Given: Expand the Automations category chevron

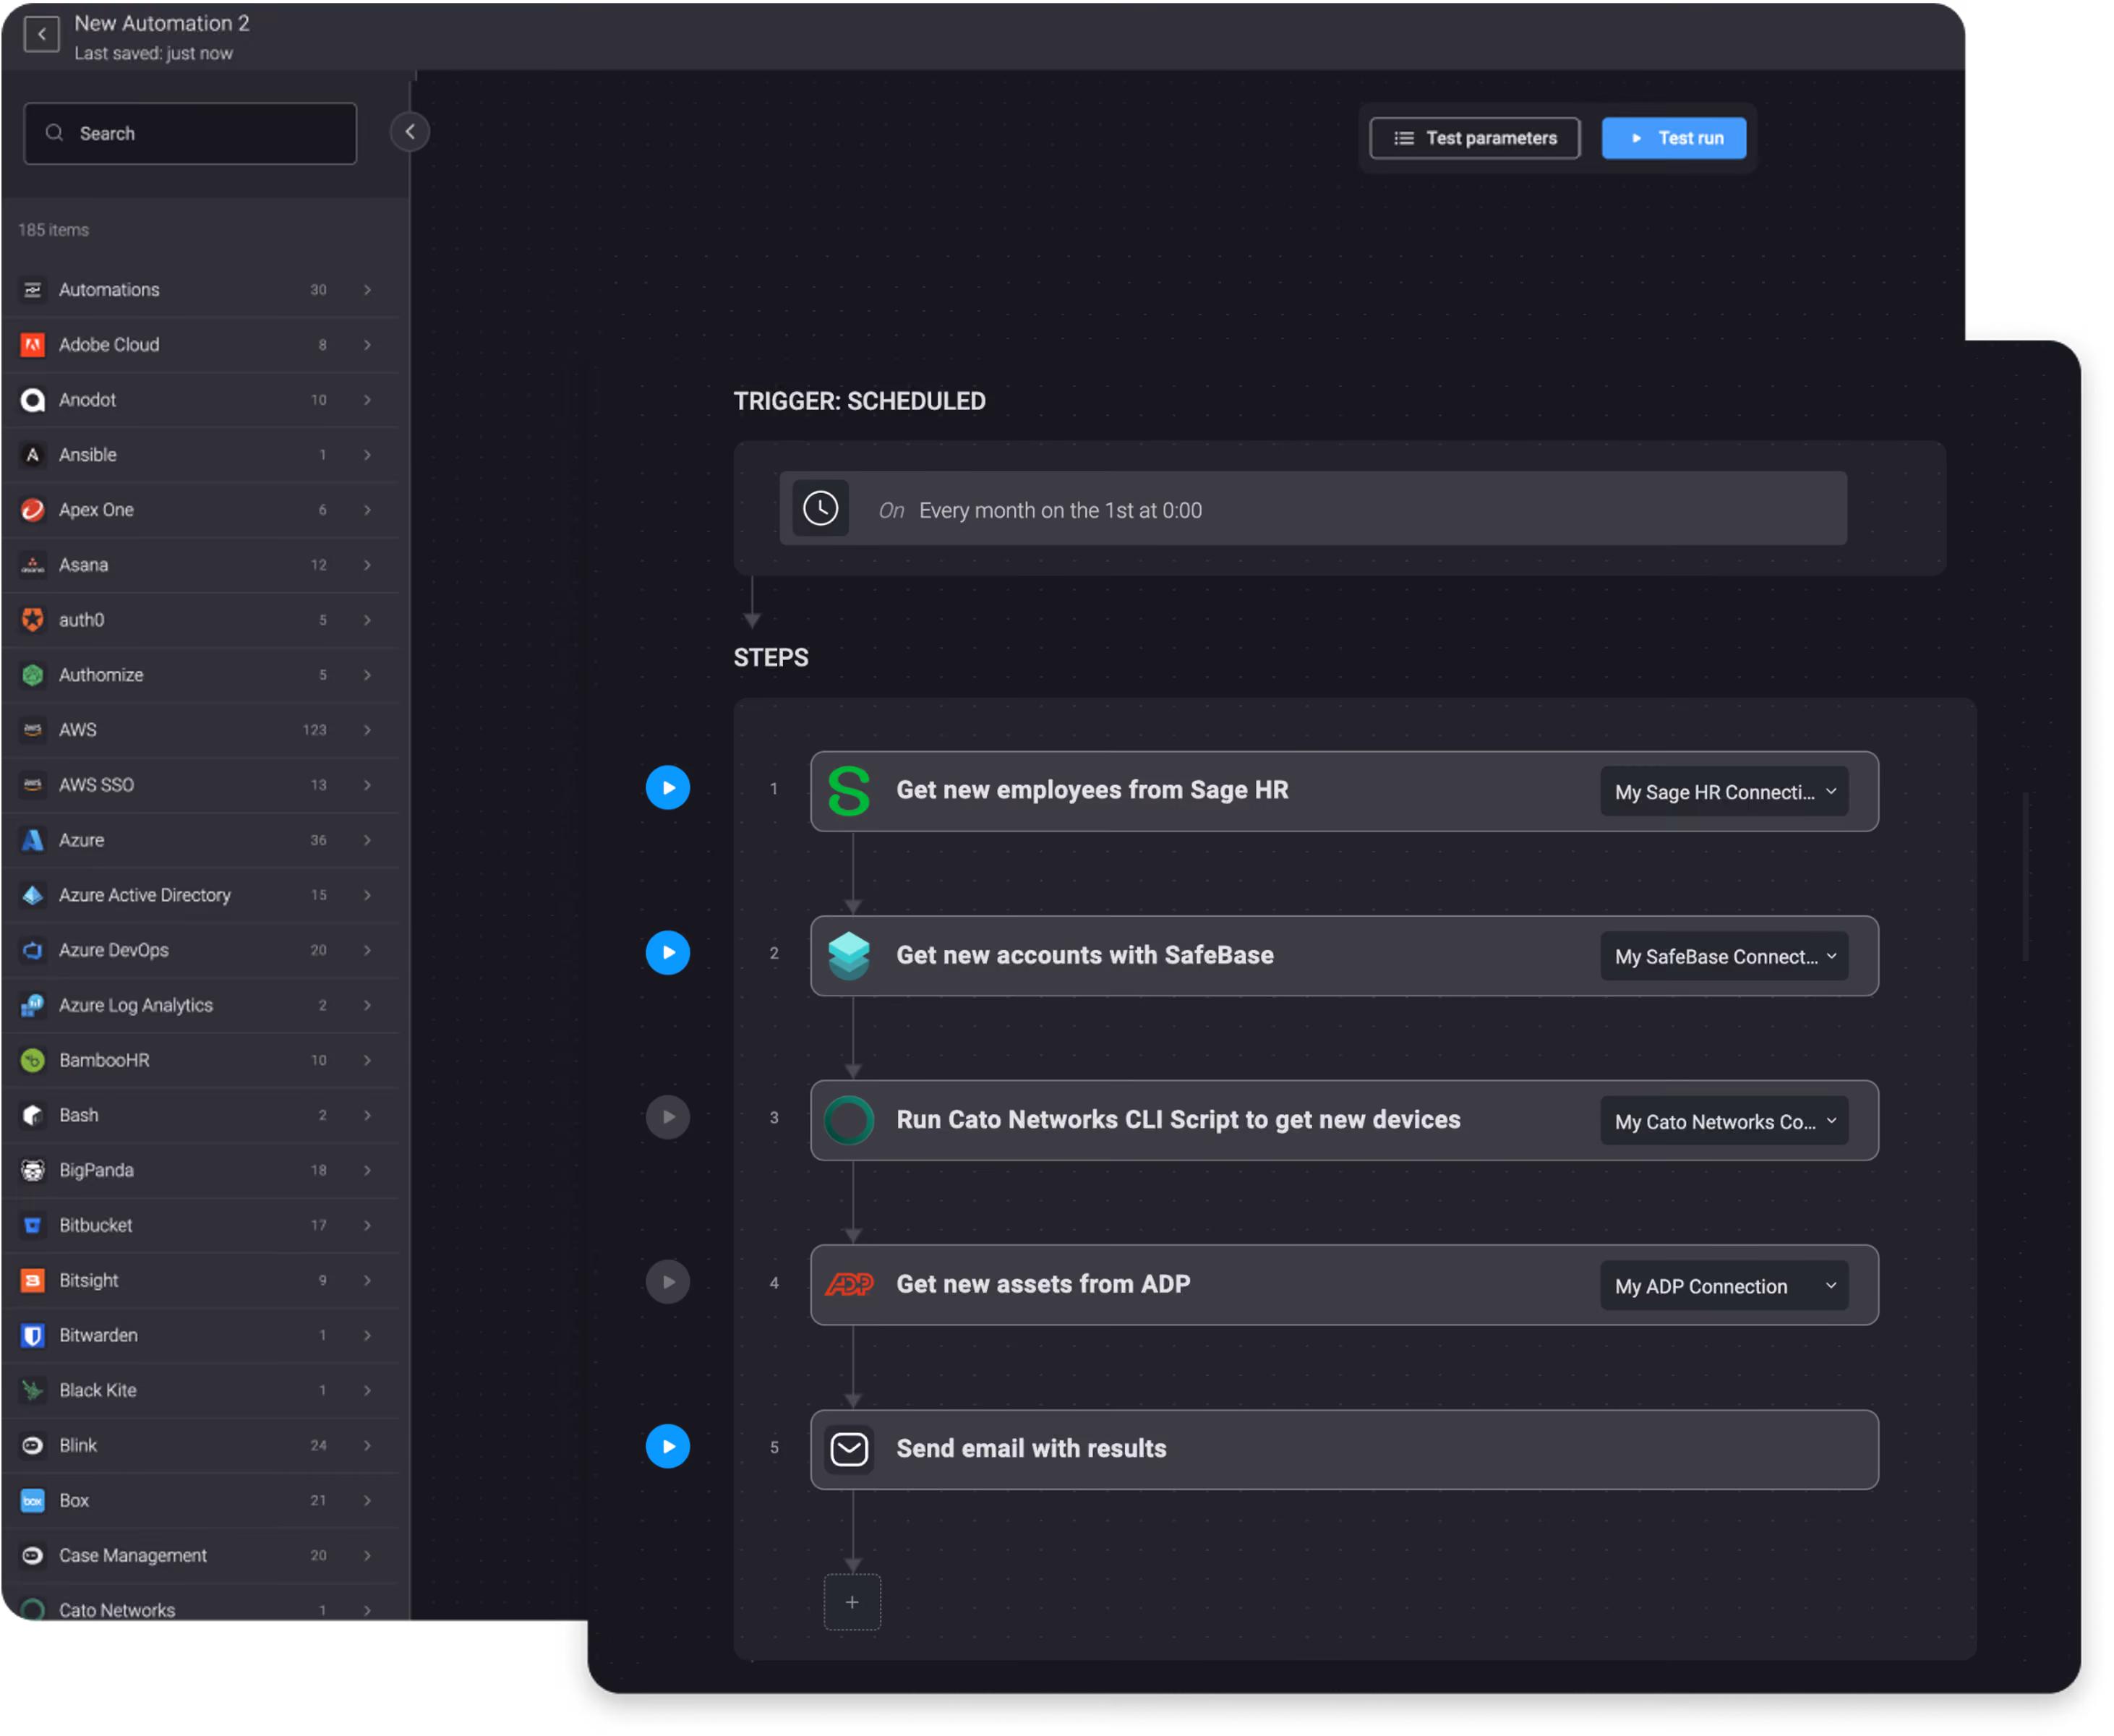Looking at the screenshot, I should pos(368,290).
